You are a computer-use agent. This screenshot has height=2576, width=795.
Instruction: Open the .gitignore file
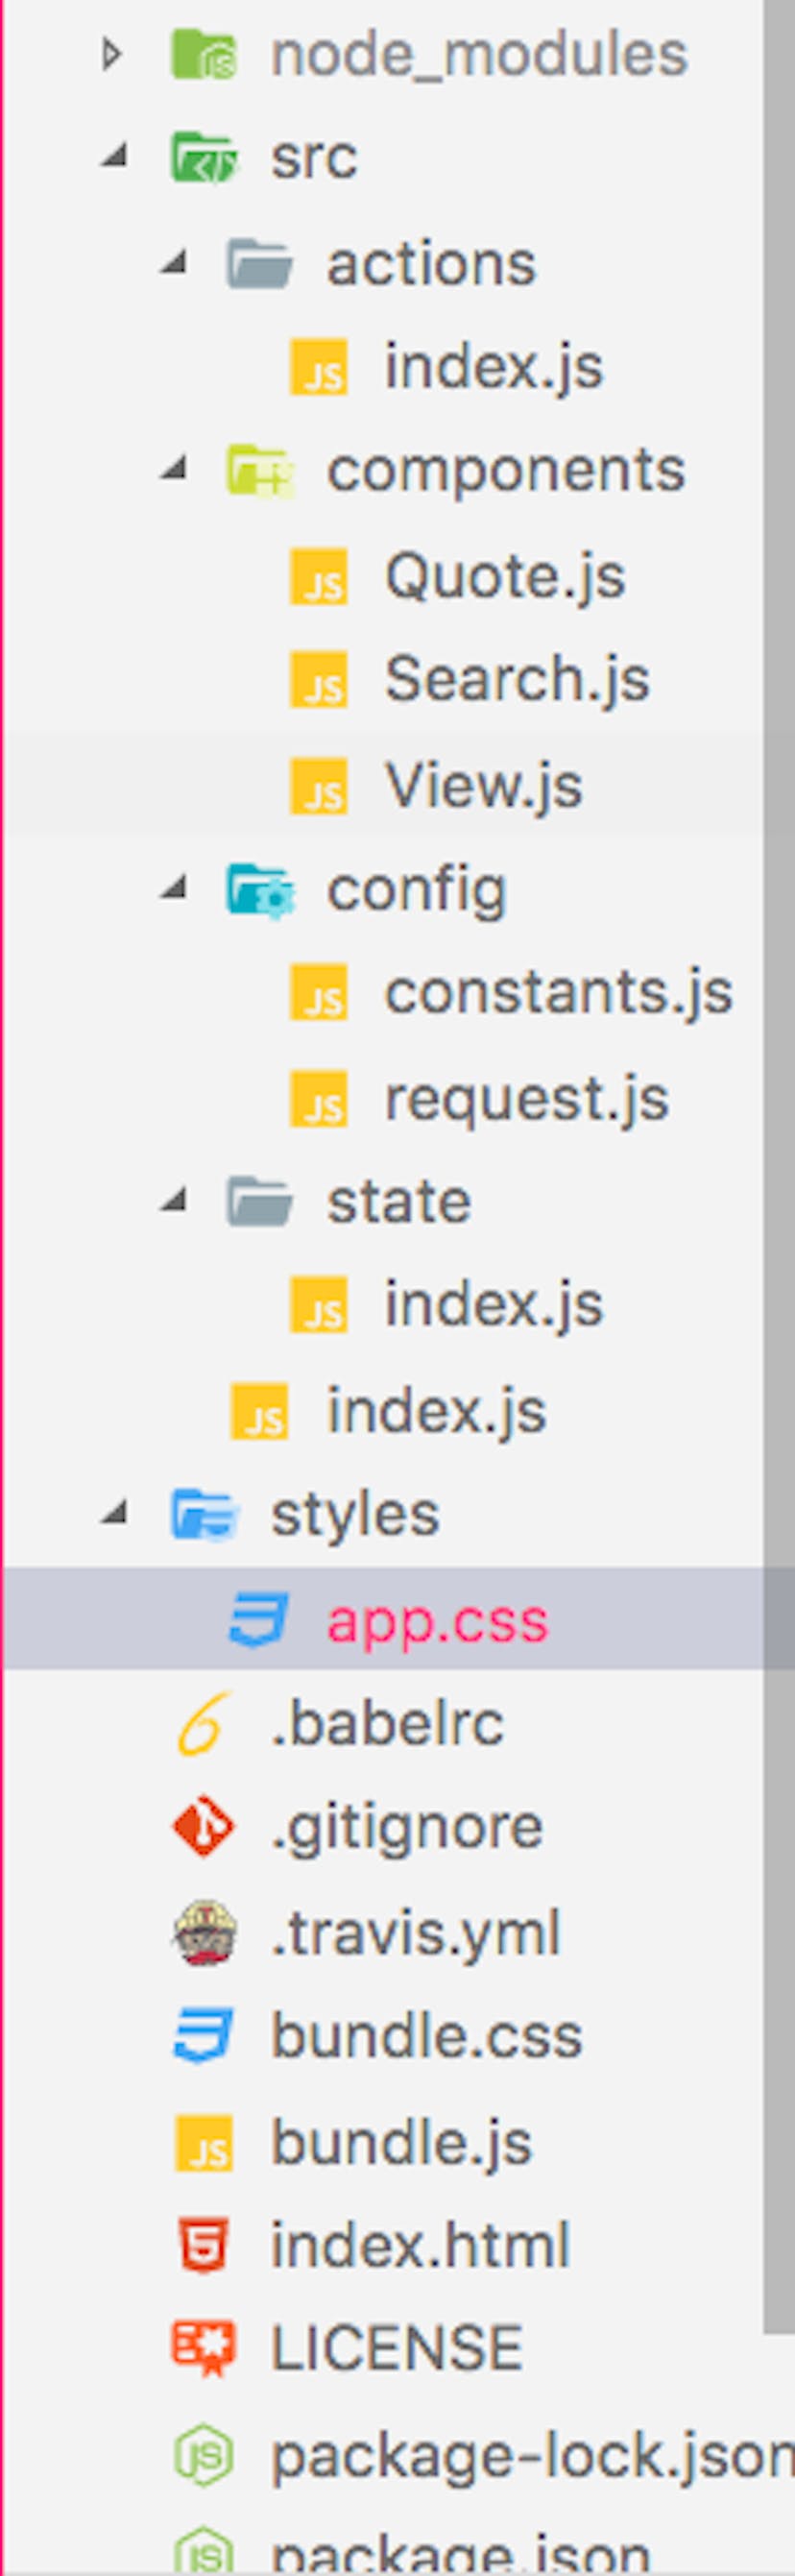407,1828
